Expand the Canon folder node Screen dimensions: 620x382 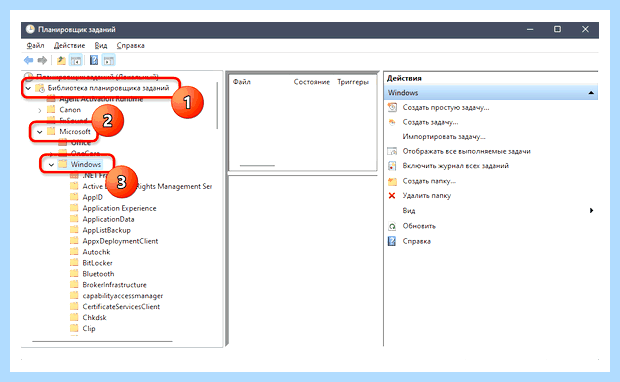(40, 110)
